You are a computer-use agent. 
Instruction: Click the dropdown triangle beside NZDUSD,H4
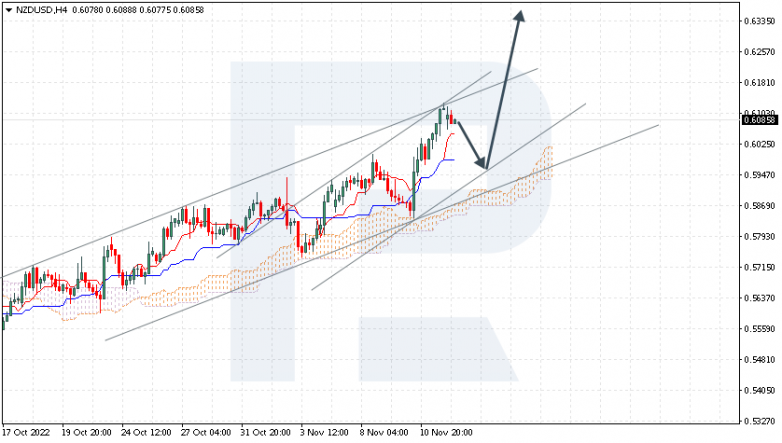pyautogui.click(x=8, y=10)
